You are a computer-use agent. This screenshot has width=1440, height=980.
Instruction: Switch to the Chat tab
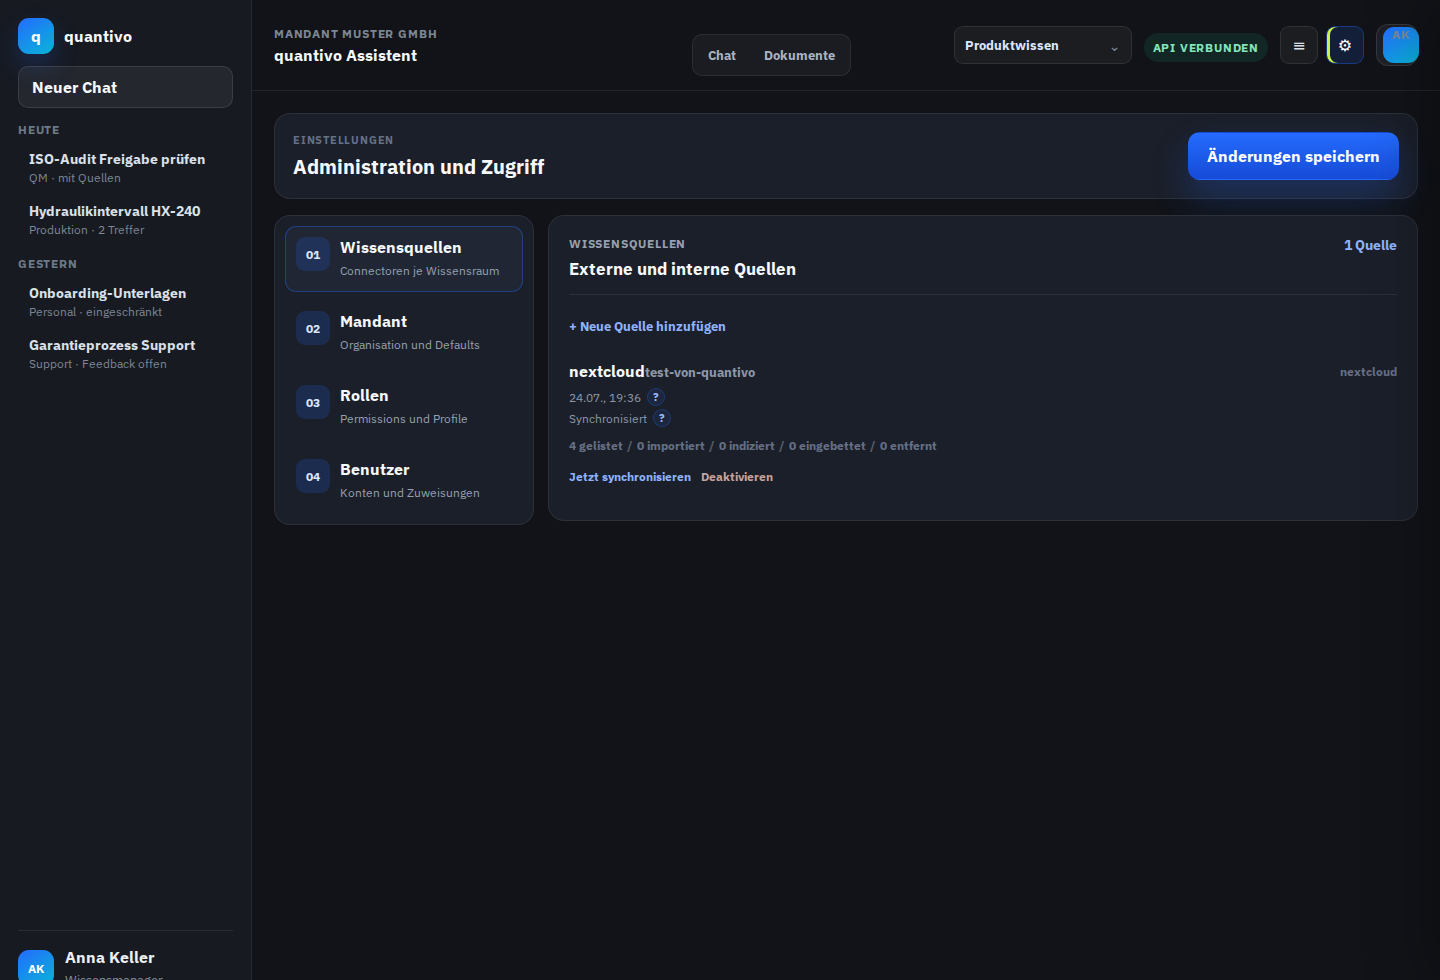[x=722, y=55]
